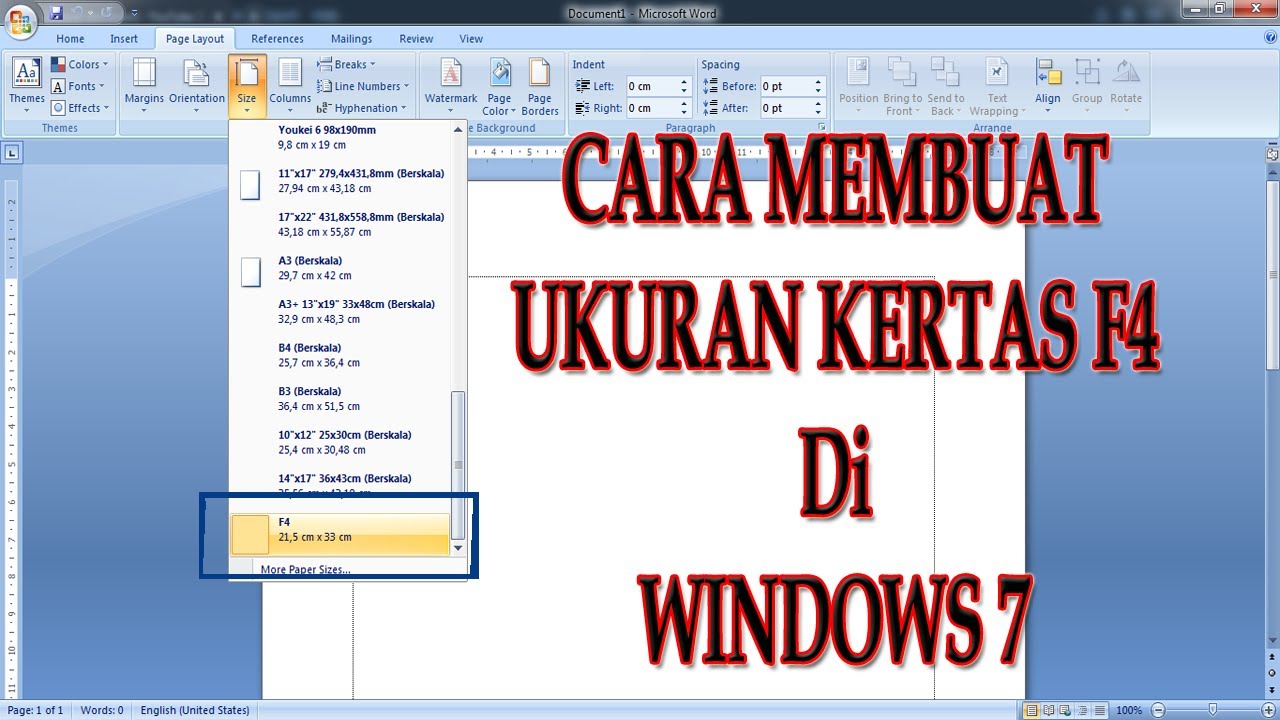Viewport: 1280px width, 720px height.
Task: Open the Themes gallery
Action: 27,86
